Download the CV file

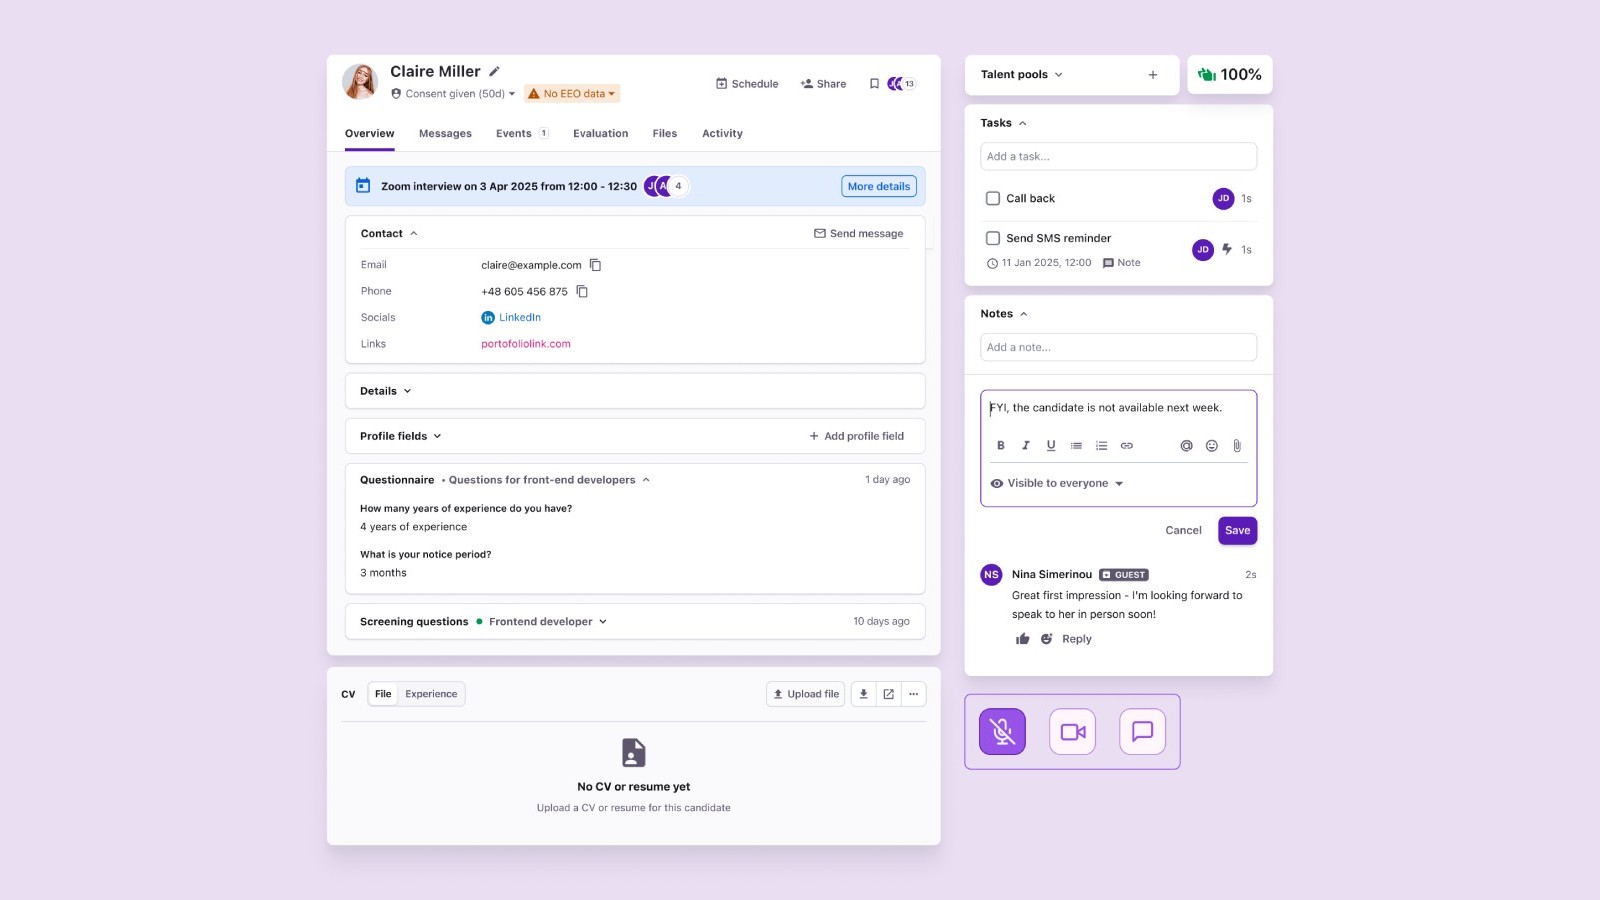point(863,694)
